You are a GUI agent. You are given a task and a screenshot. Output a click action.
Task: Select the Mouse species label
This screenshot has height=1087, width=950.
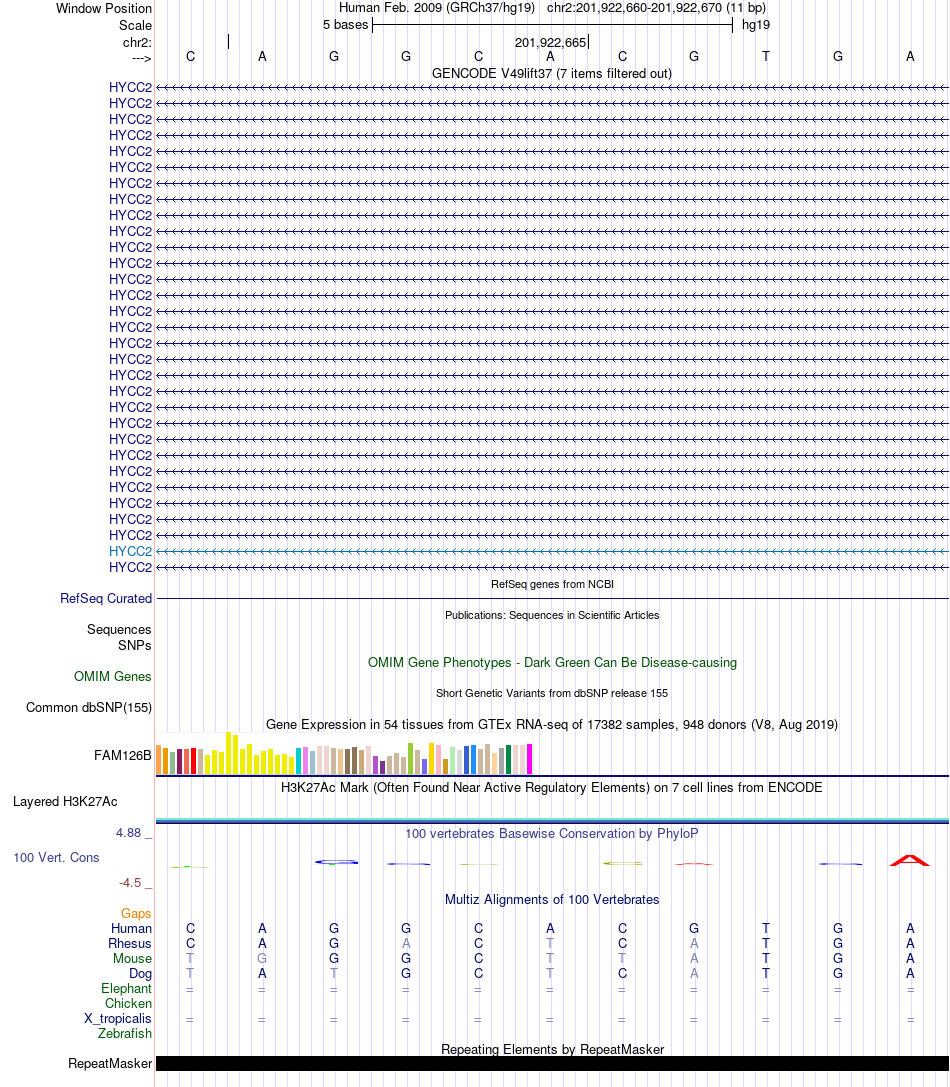pyautogui.click(x=132, y=958)
